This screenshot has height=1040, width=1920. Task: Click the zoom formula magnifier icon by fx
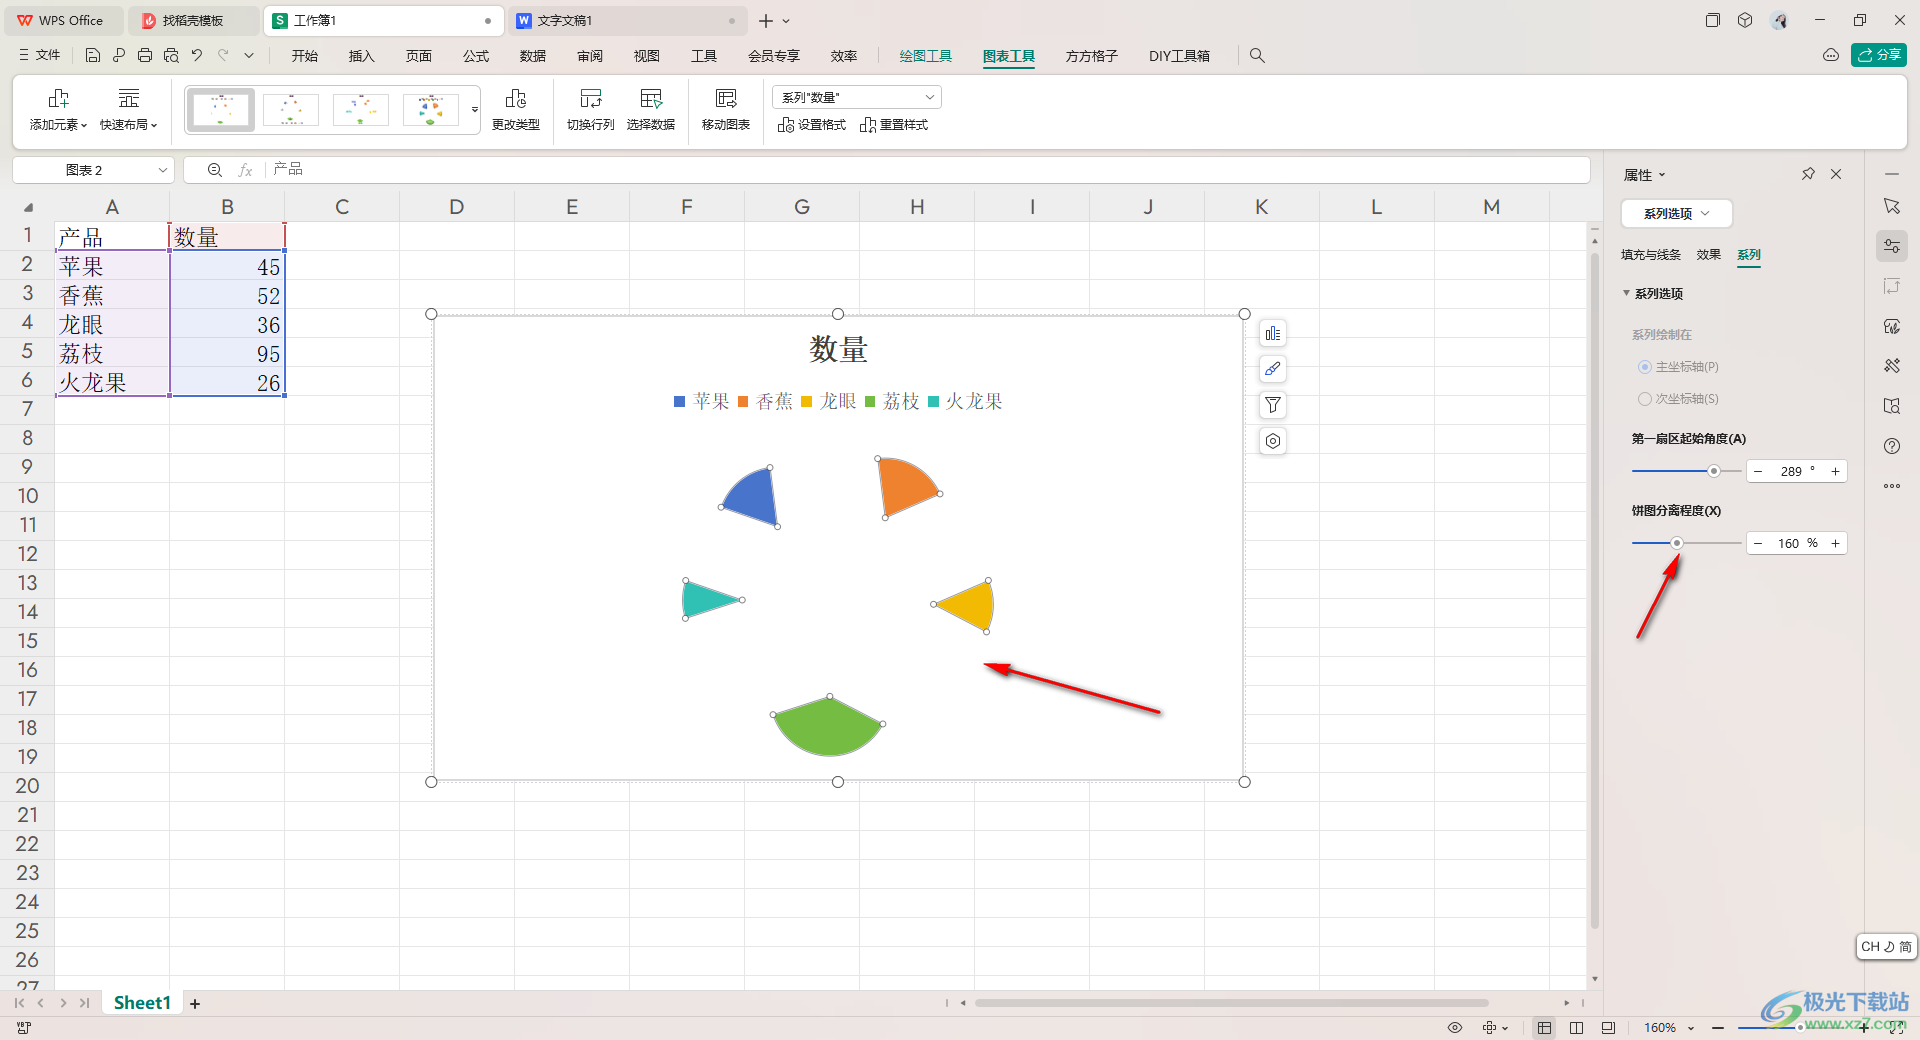tap(214, 170)
